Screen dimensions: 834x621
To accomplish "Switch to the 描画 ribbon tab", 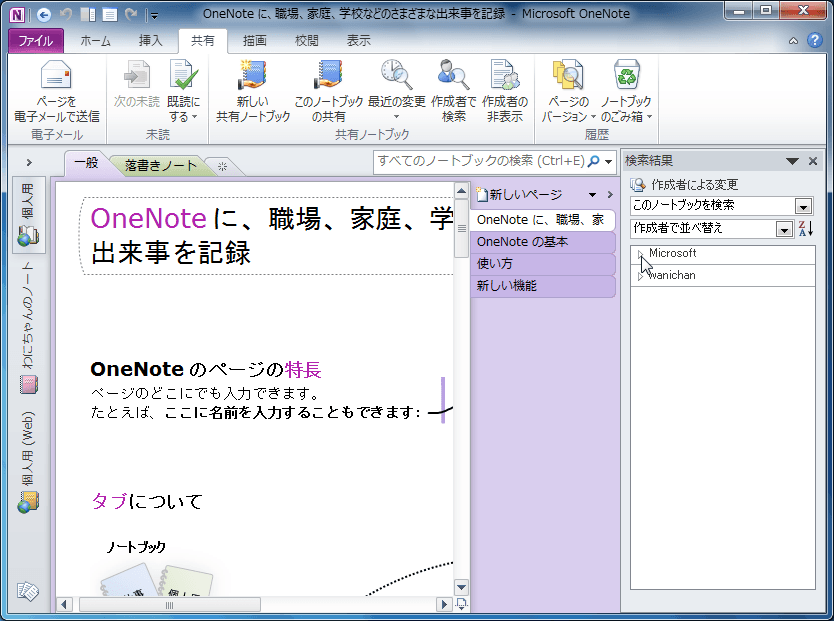I will tap(254, 41).
